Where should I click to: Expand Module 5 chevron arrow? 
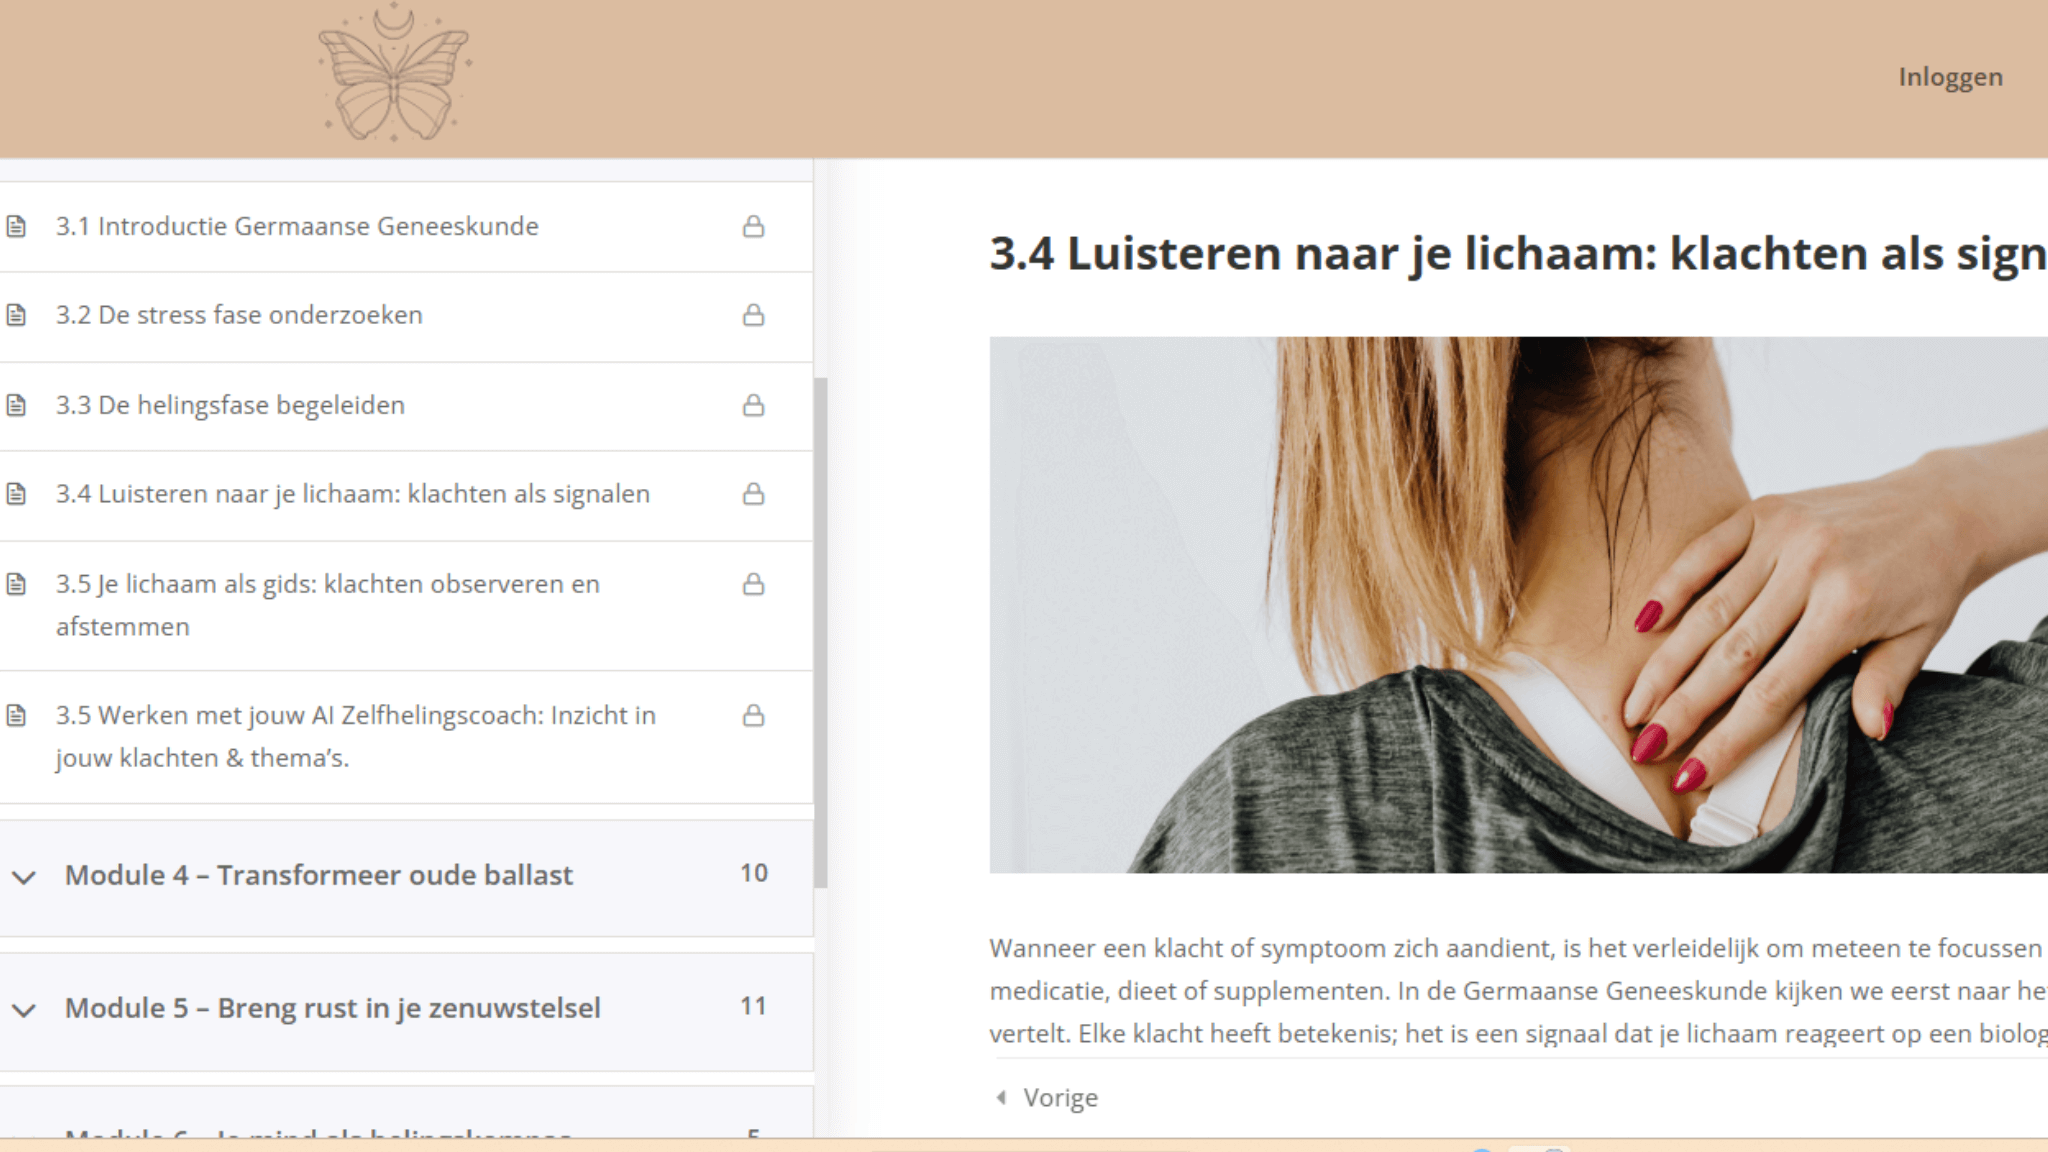24,1010
